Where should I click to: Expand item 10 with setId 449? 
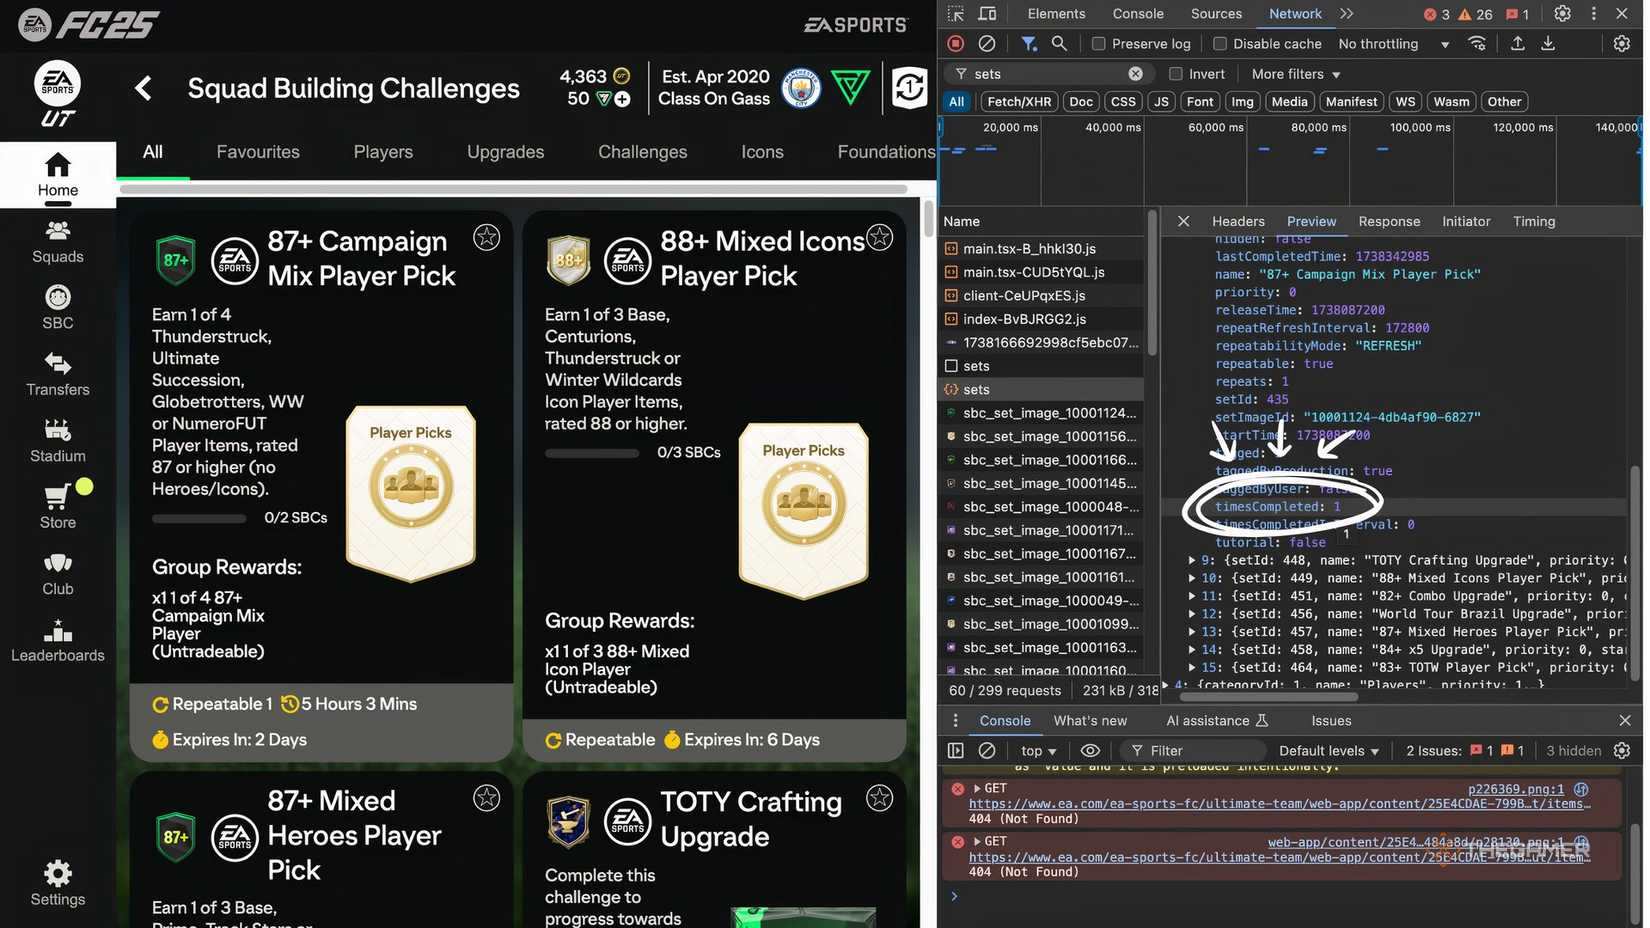pos(1191,578)
